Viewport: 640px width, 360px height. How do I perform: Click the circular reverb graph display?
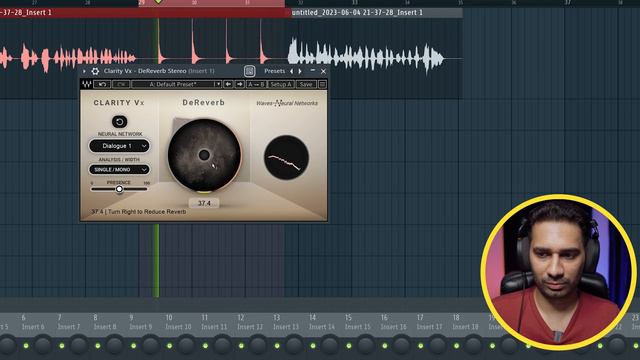coord(286,158)
